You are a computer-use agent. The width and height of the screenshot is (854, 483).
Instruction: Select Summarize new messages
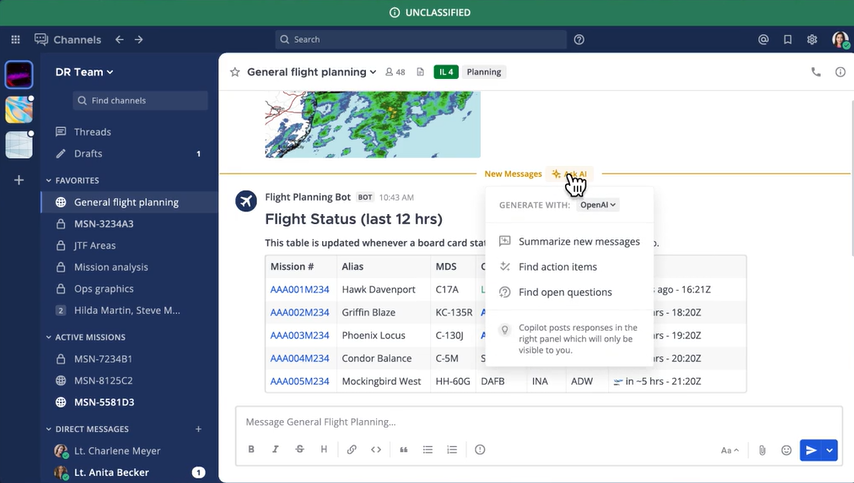(x=579, y=241)
